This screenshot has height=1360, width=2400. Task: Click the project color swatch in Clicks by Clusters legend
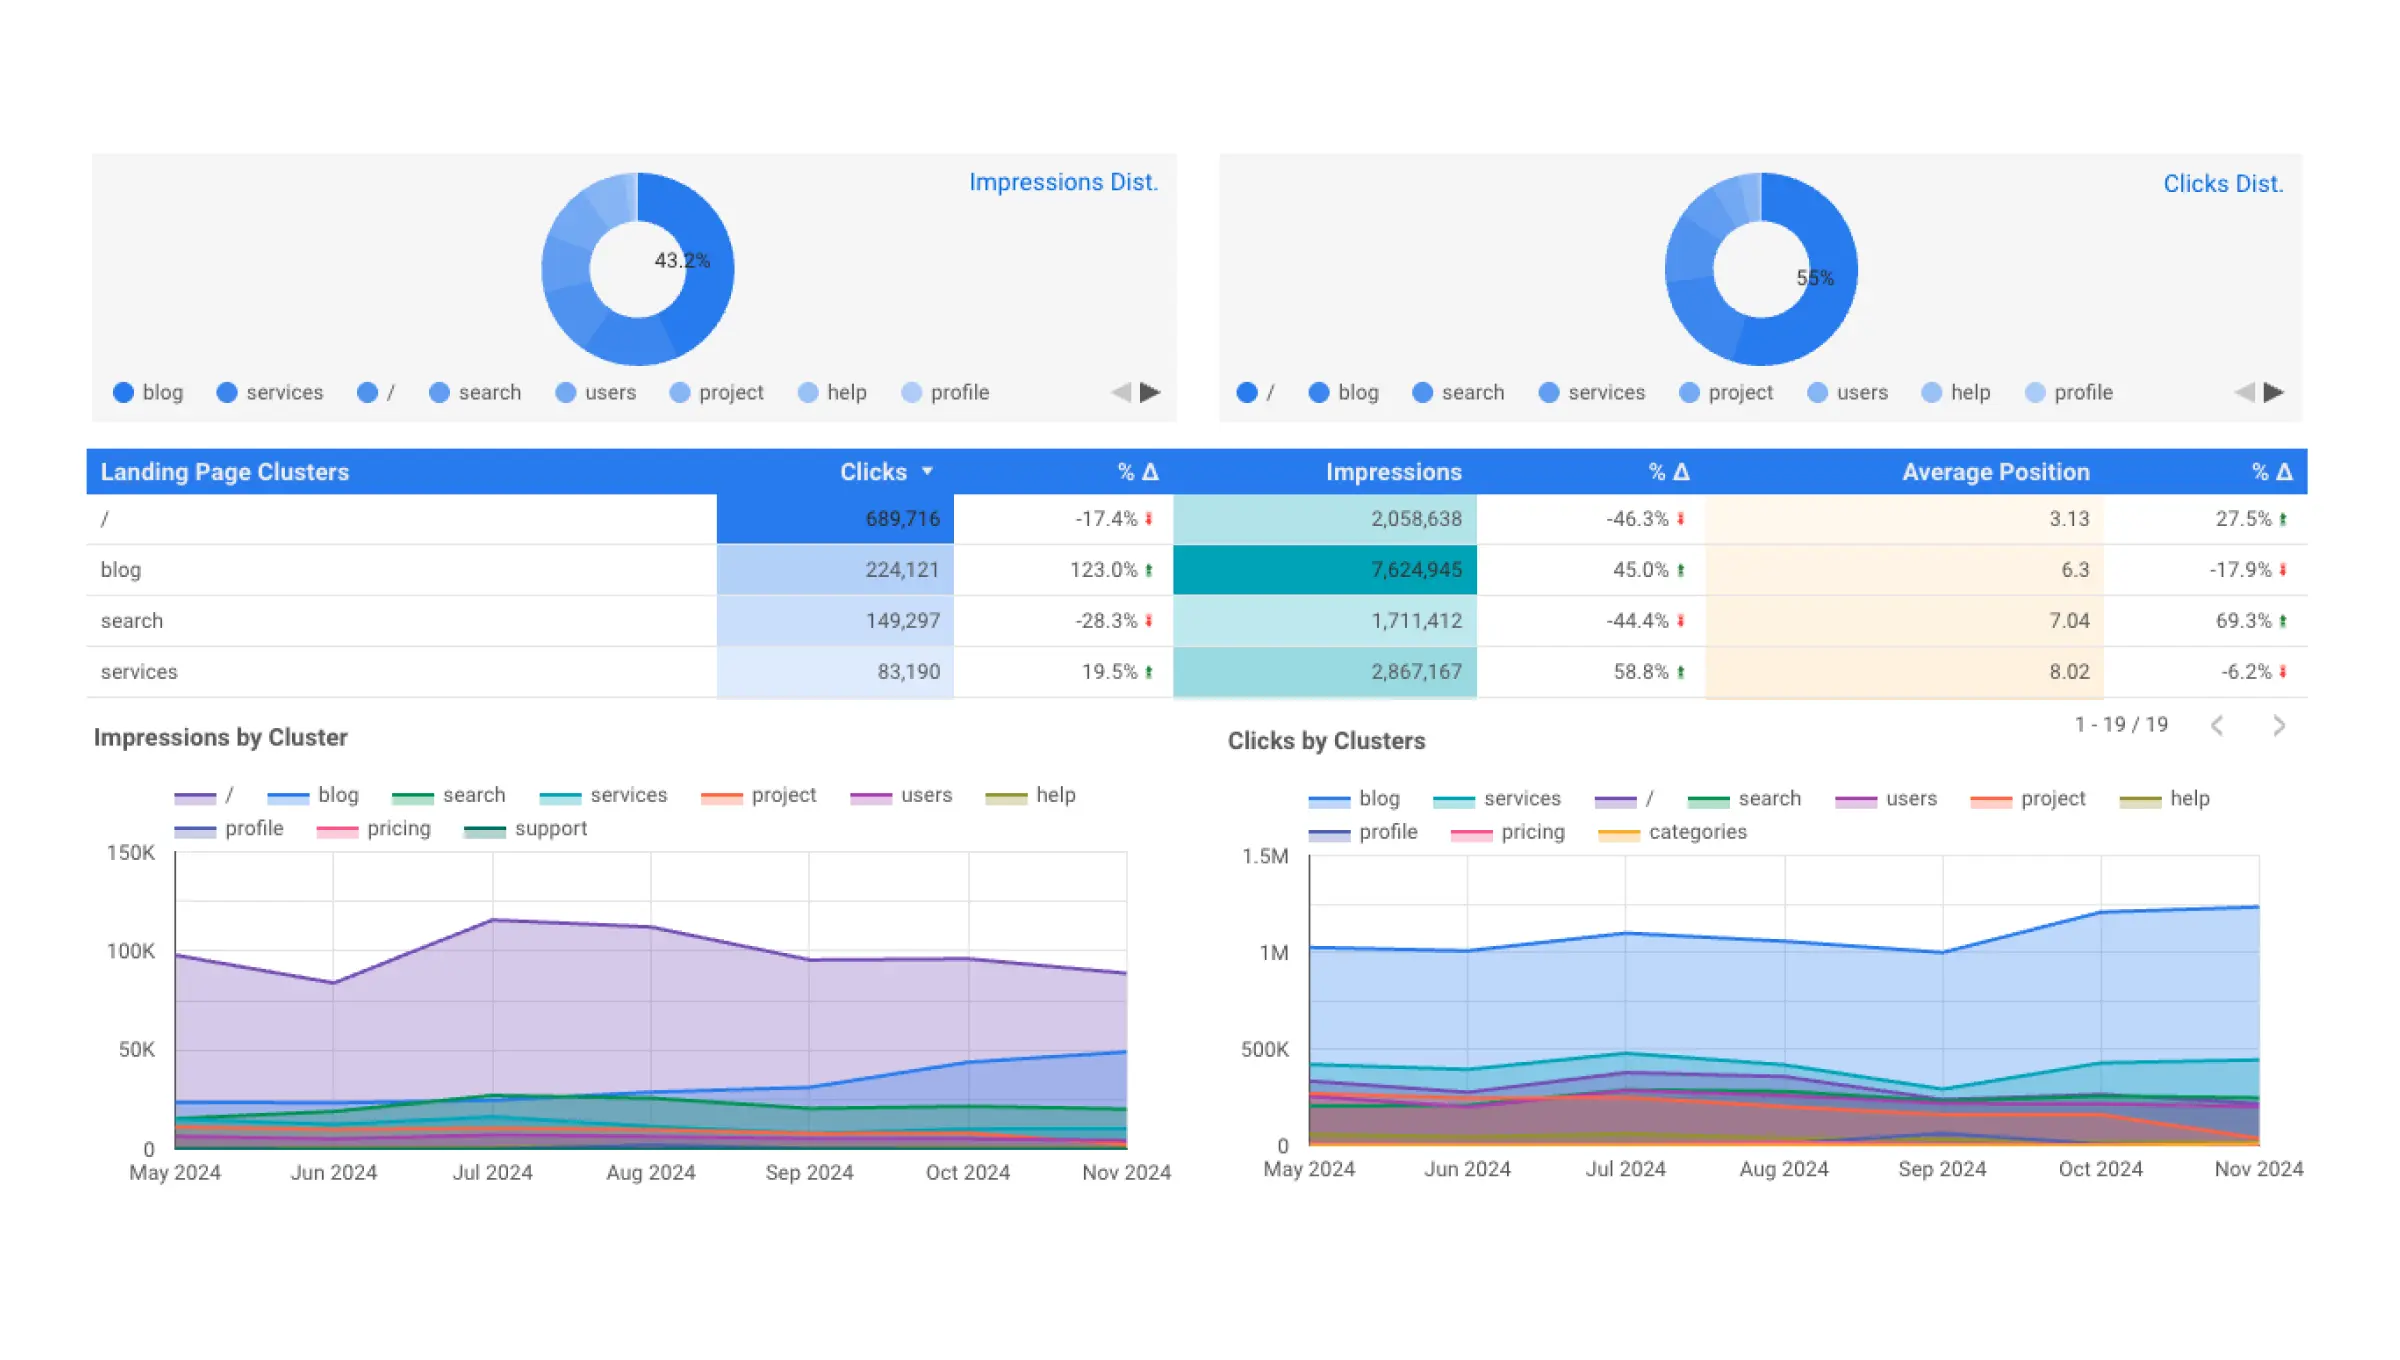(x=1990, y=798)
